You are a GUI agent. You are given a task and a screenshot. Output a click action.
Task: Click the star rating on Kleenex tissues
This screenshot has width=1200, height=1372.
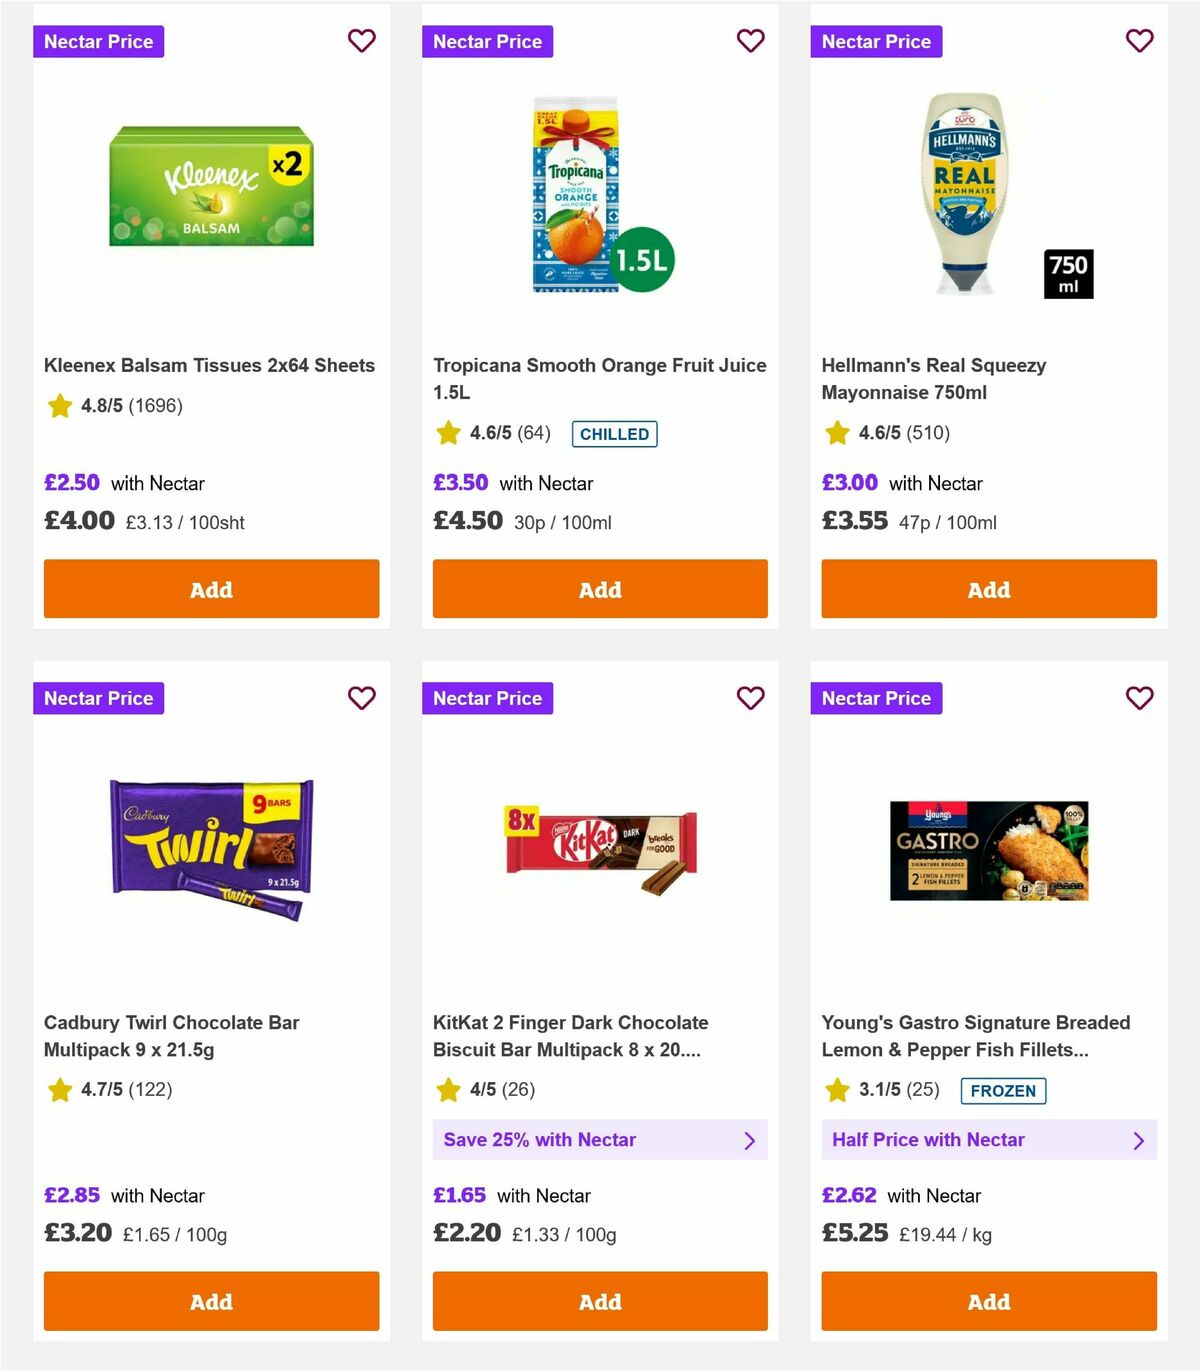click(59, 406)
